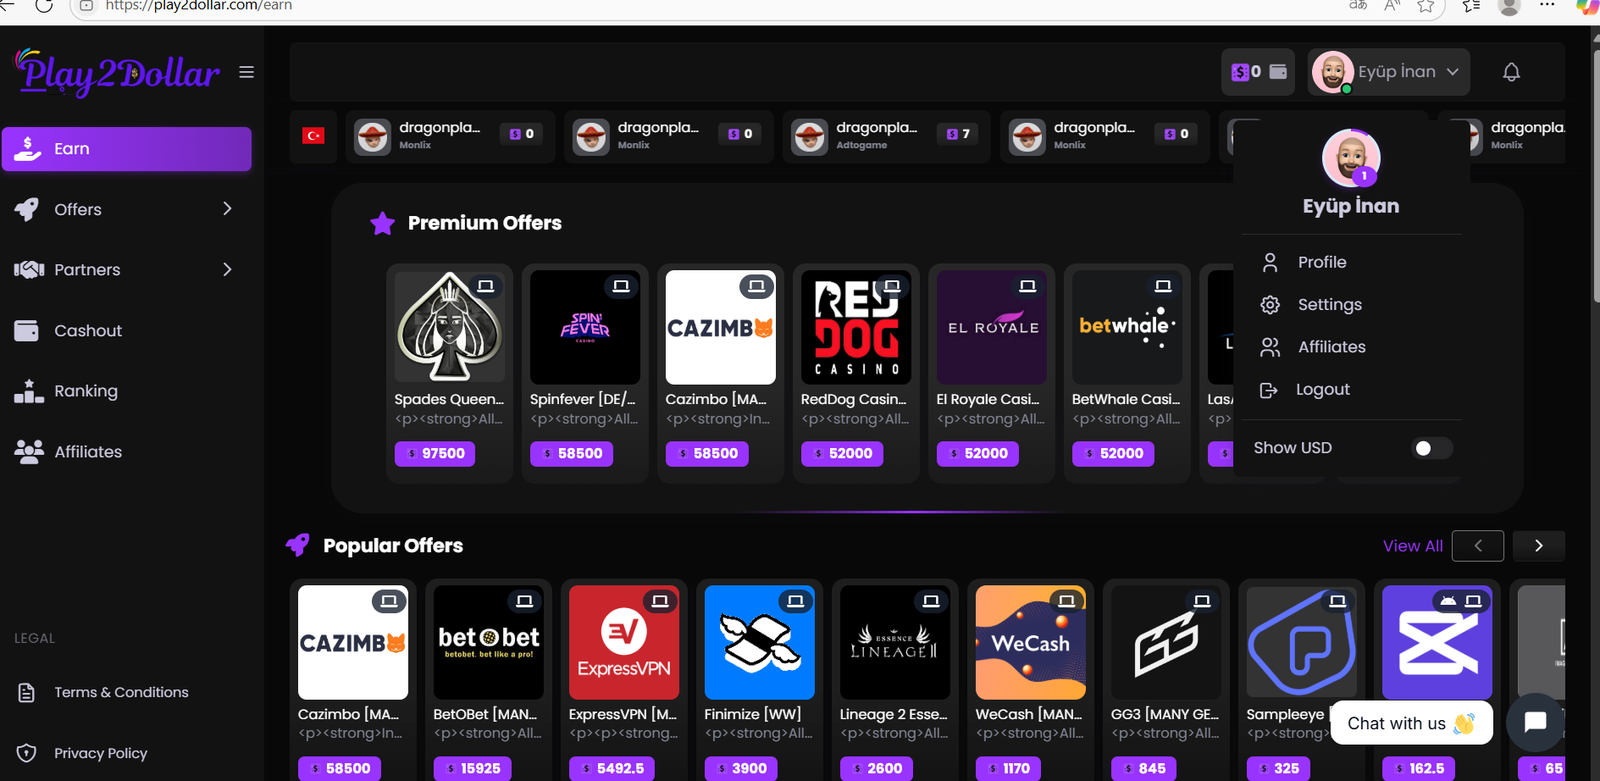Screen dimensions: 1600x781
Task: Open El Royale Casino offer
Action: (992, 373)
